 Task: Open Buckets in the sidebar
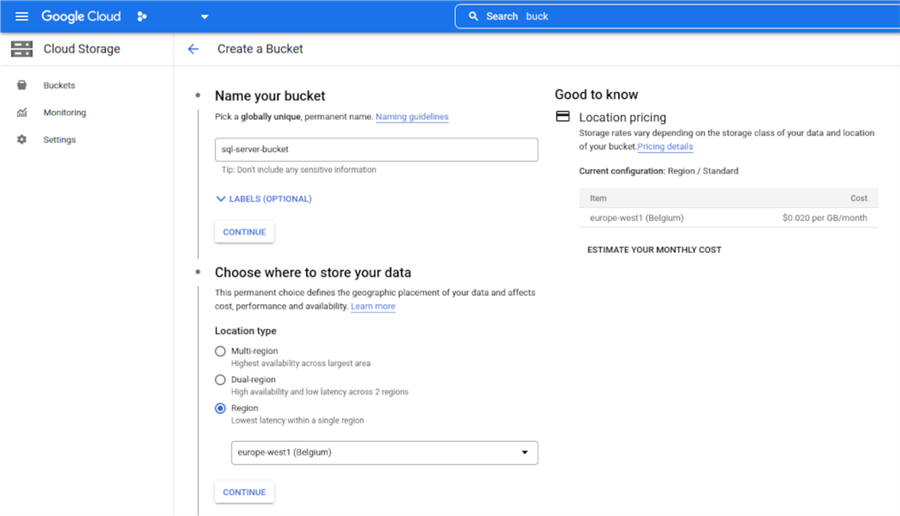coord(59,85)
